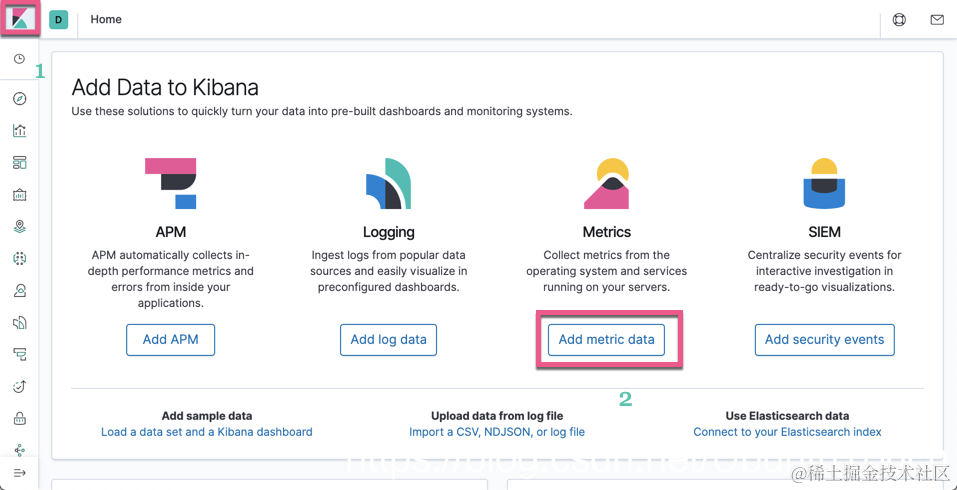Screen dimensions: 957x490
Task: Click the Add log data button
Action: pyautogui.click(x=388, y=340)
